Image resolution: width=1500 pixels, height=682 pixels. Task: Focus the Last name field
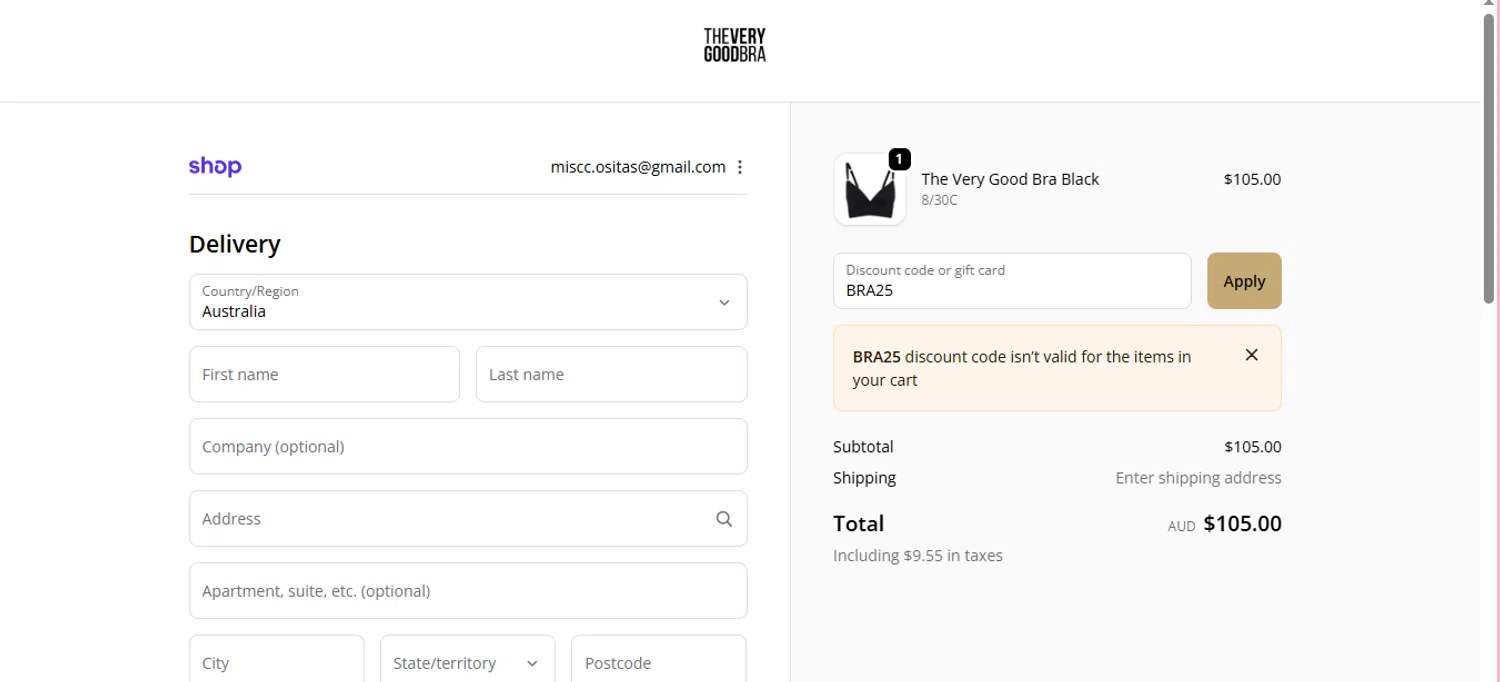pos(611,374)
